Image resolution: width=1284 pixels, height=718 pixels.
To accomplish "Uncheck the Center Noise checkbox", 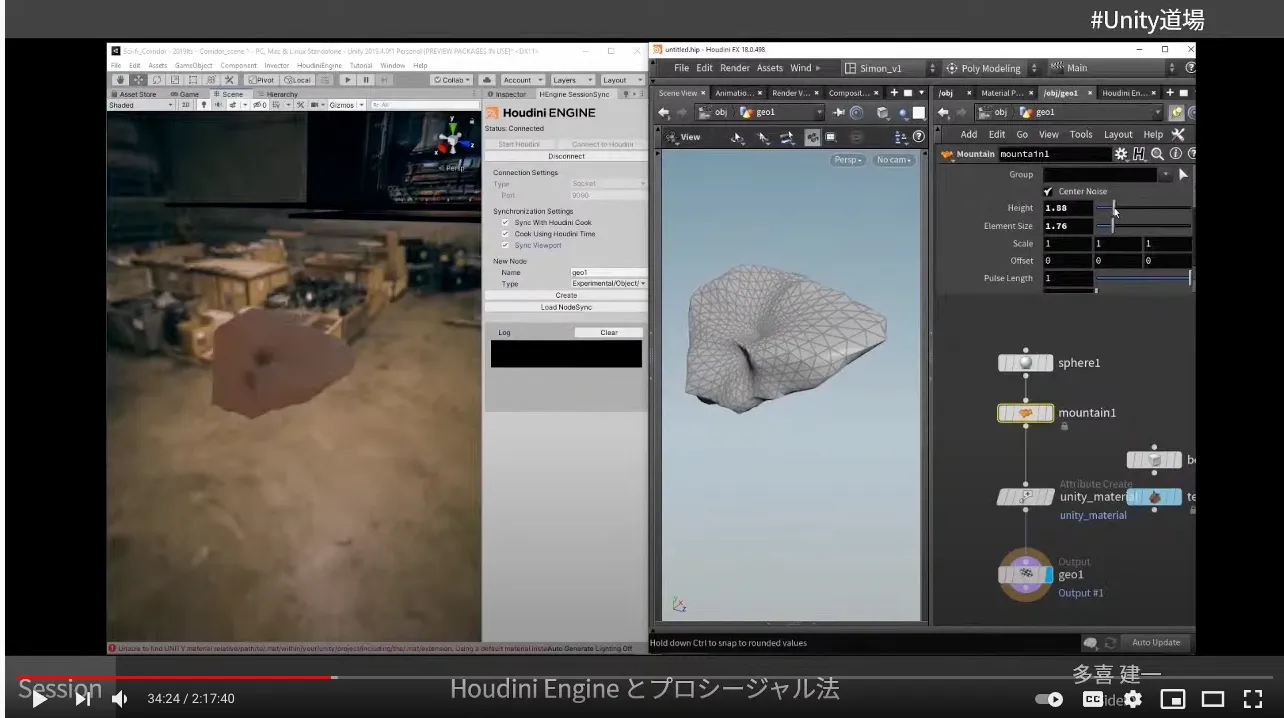I will tap(1048, 191).
